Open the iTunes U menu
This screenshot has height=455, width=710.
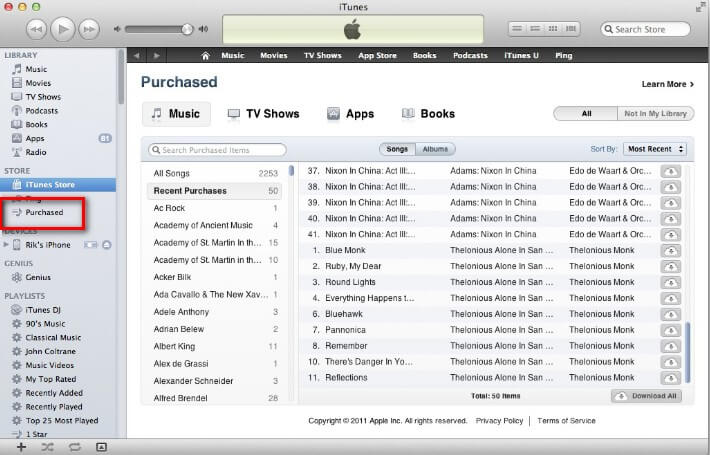[x=521, y=56]
